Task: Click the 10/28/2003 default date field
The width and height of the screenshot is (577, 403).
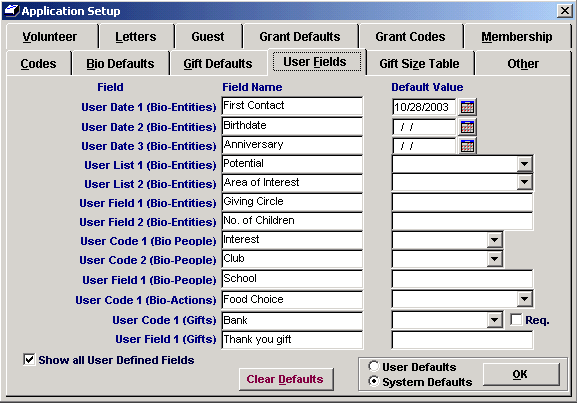Action: coord(424,107)
